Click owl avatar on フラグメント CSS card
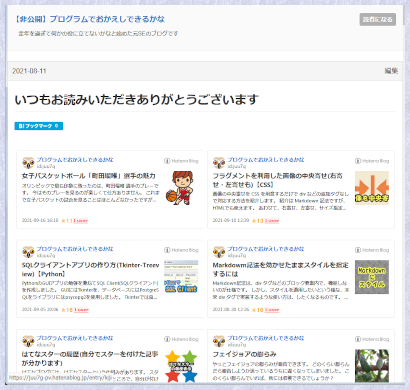410x390 pixels. click(x=219, y=163)
